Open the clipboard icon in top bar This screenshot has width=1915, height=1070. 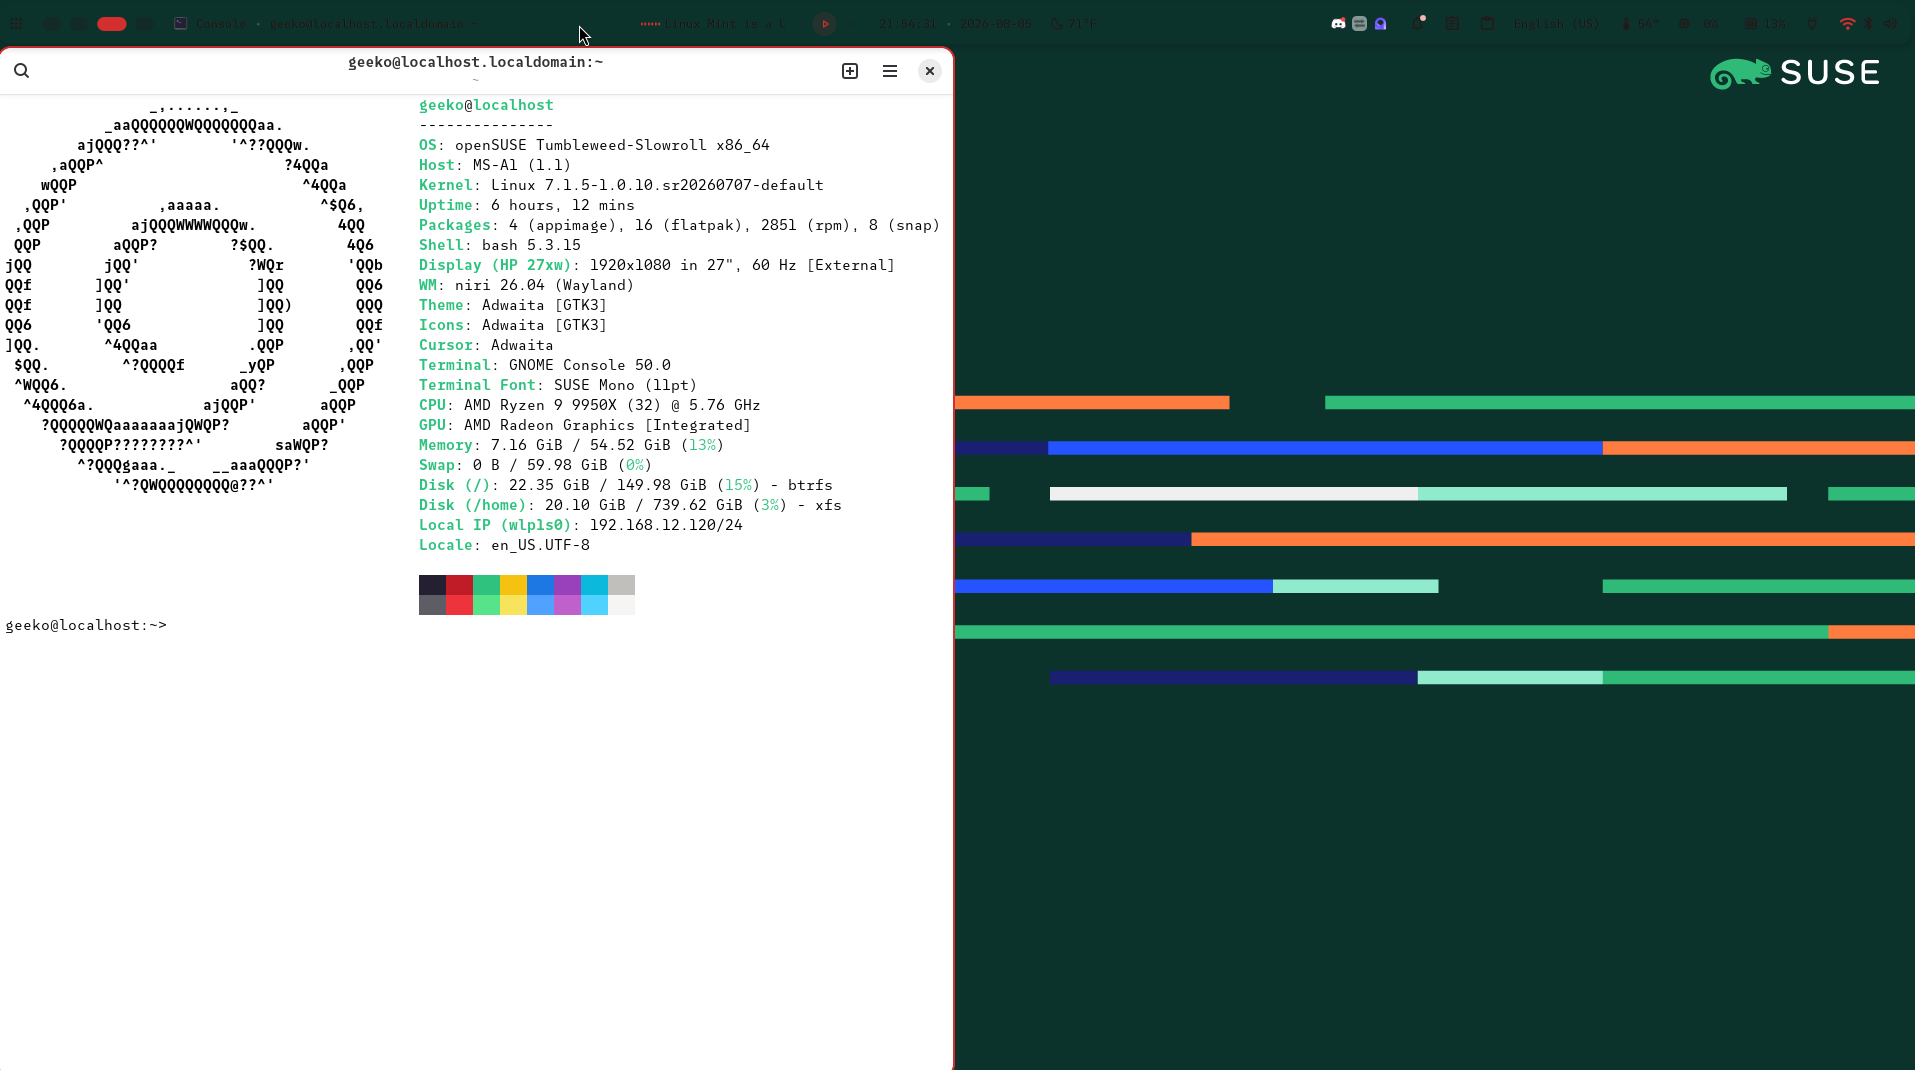(1487, 24)
